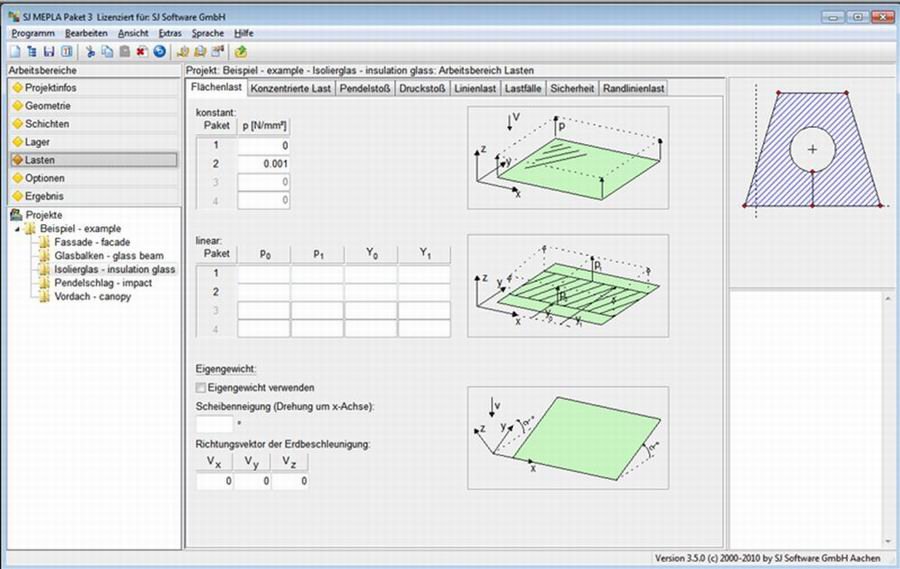Open the Sprache menu

tap(208, 33)
